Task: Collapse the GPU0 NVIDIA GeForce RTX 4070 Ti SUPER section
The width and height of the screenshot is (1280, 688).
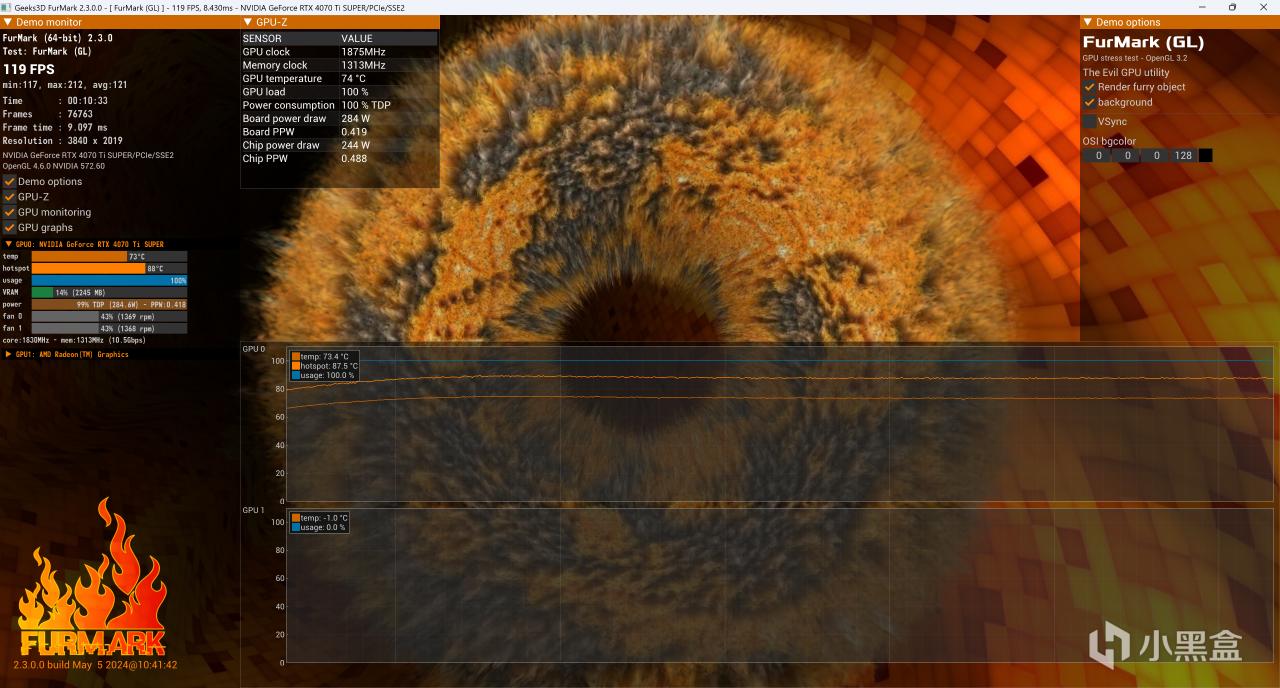Action: tap(9, 244)
